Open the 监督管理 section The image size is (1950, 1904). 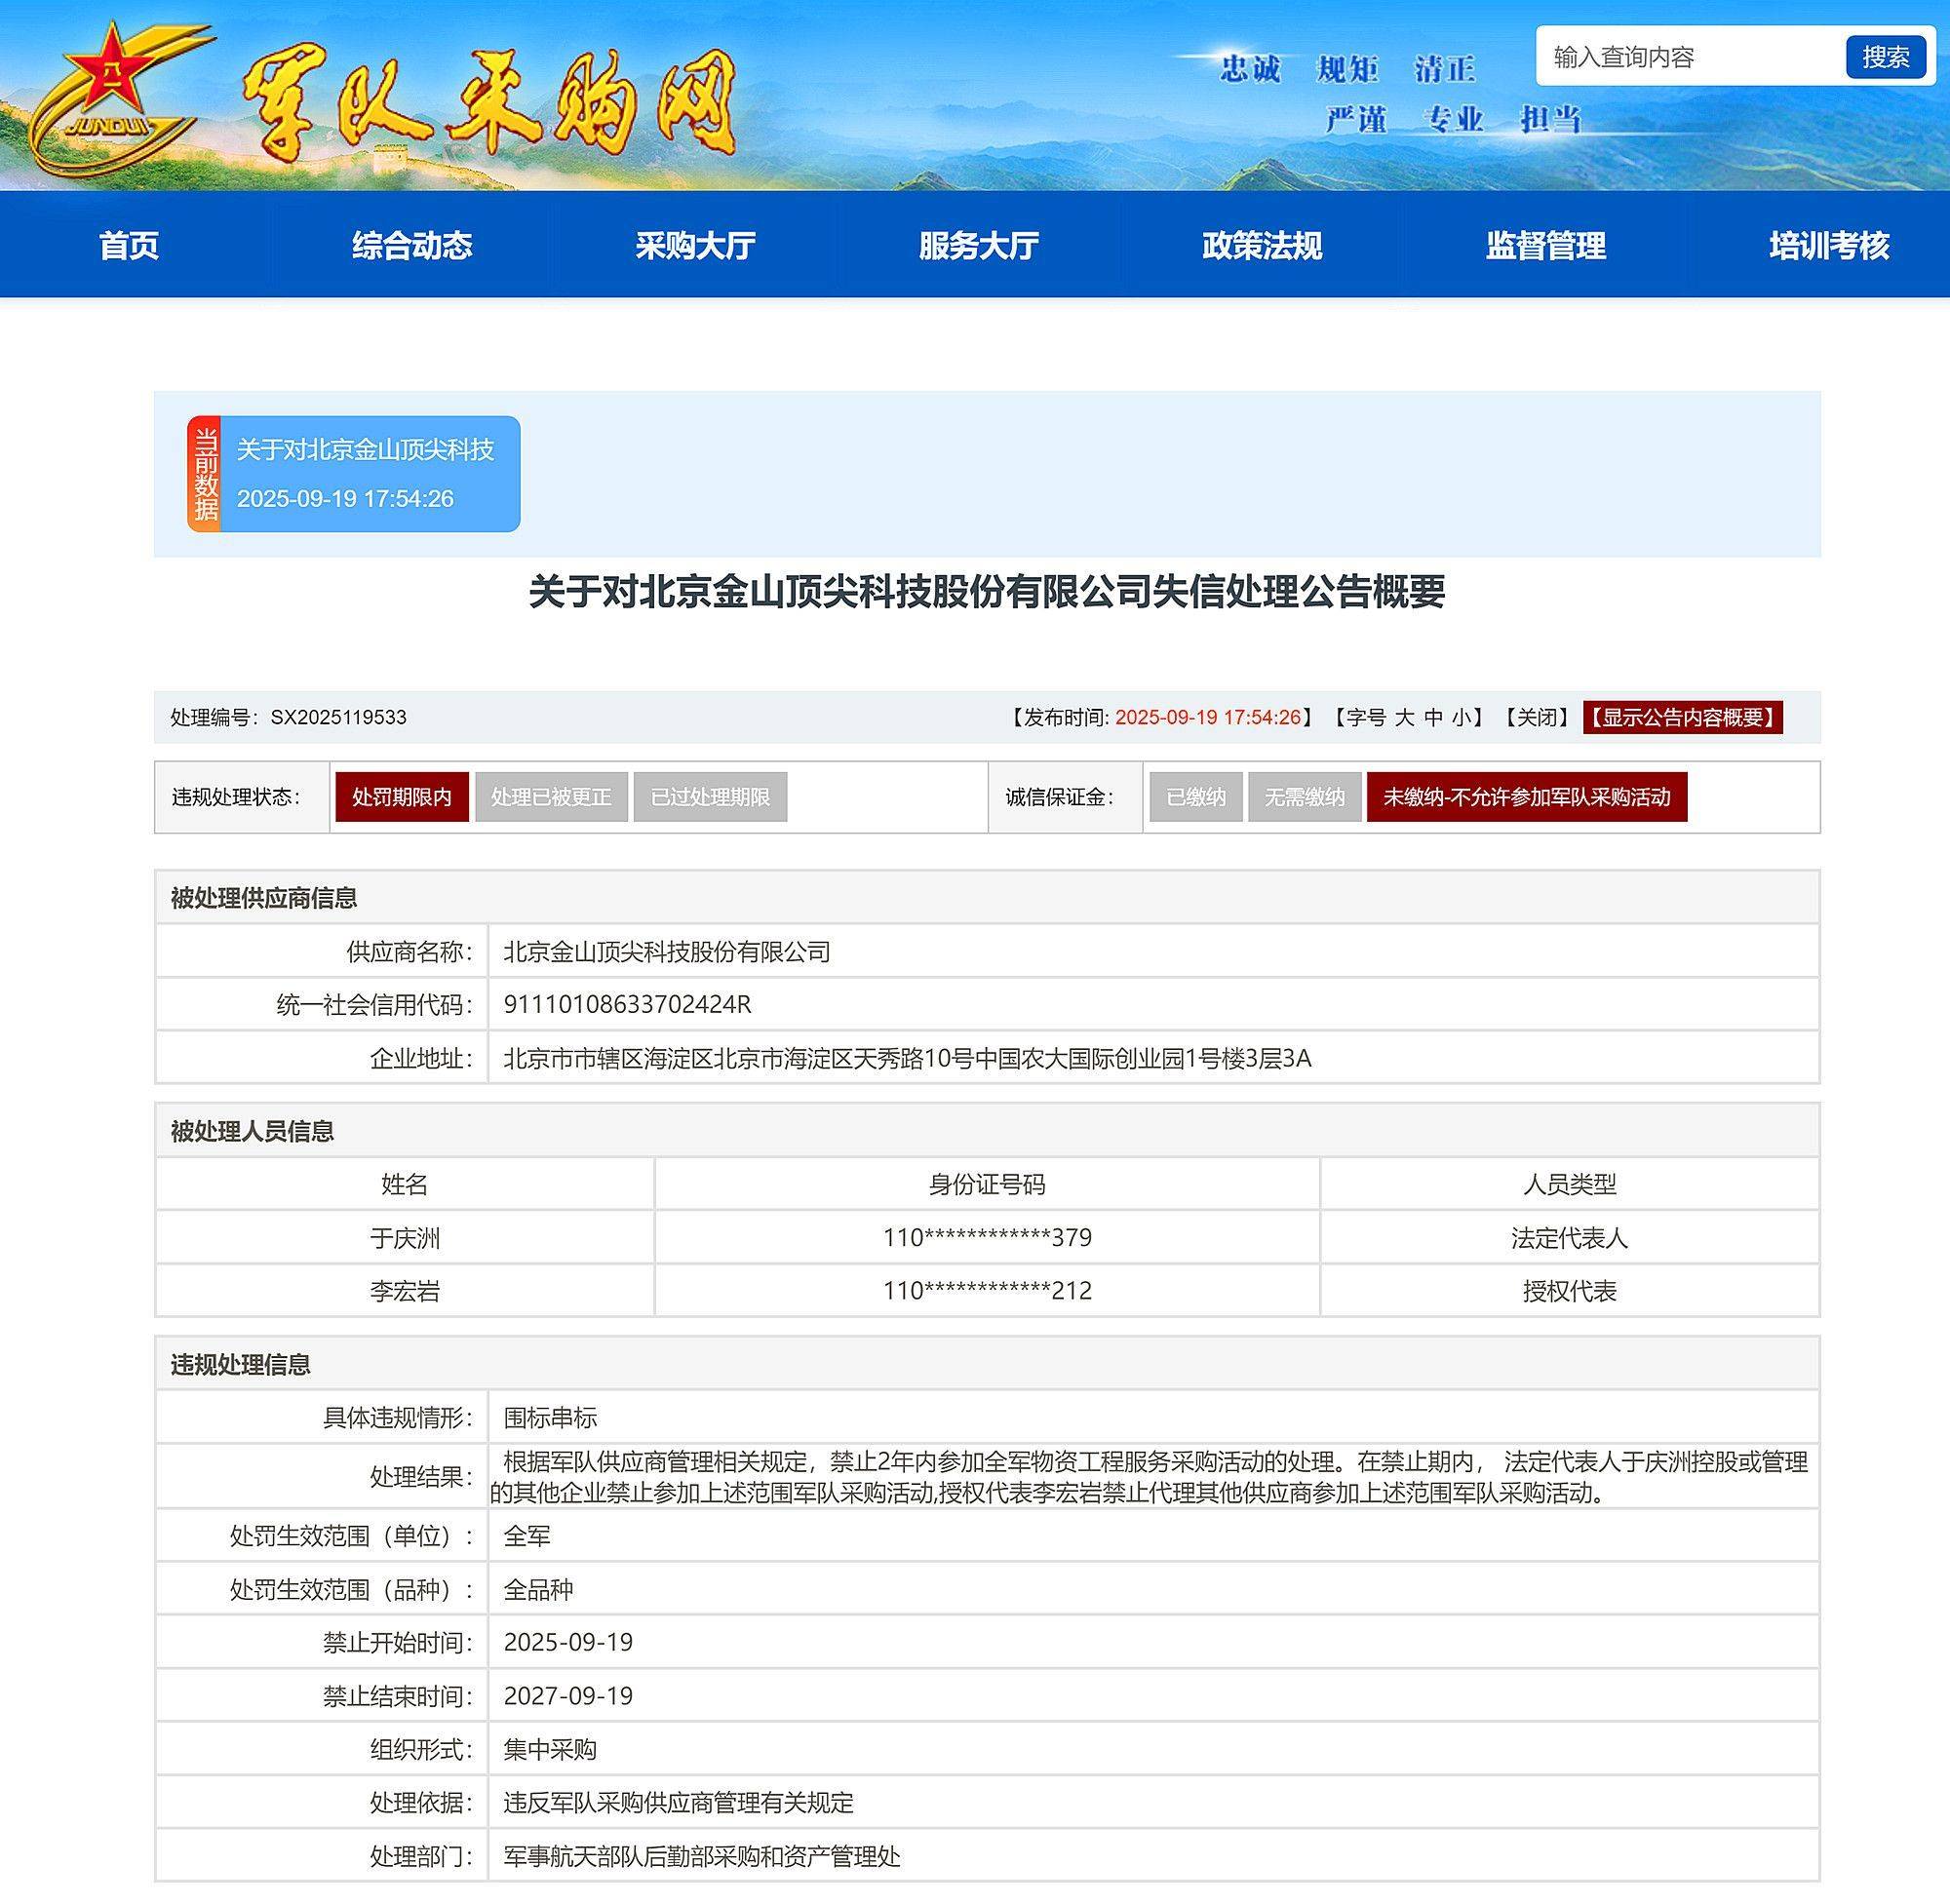(1545, 248)
